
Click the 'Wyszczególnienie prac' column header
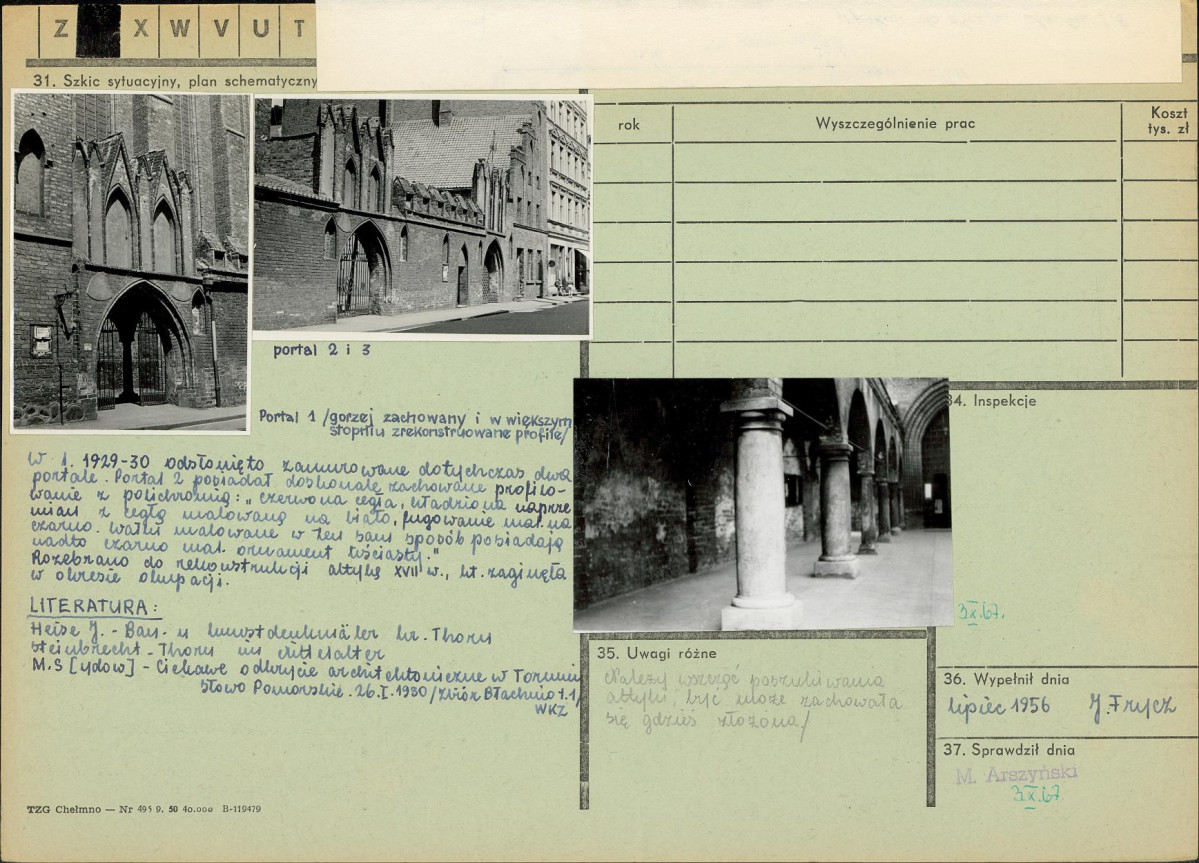895,124
